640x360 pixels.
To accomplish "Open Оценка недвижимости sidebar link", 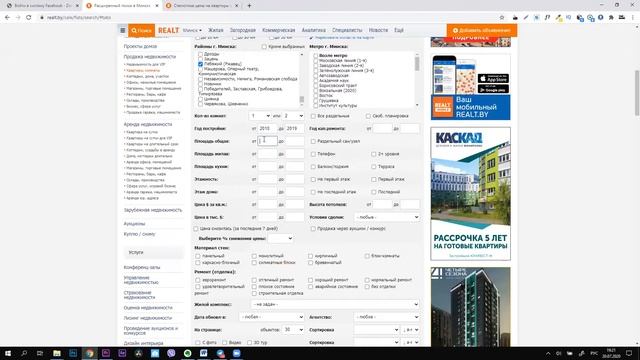I will coord(148,308).
